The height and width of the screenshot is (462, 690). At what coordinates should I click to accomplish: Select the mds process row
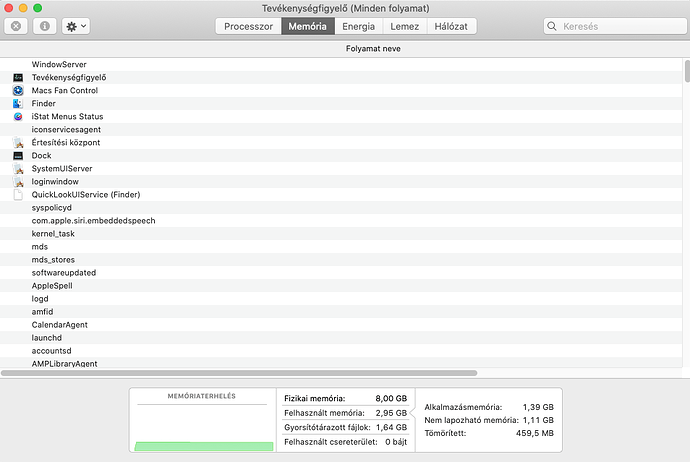341,247
